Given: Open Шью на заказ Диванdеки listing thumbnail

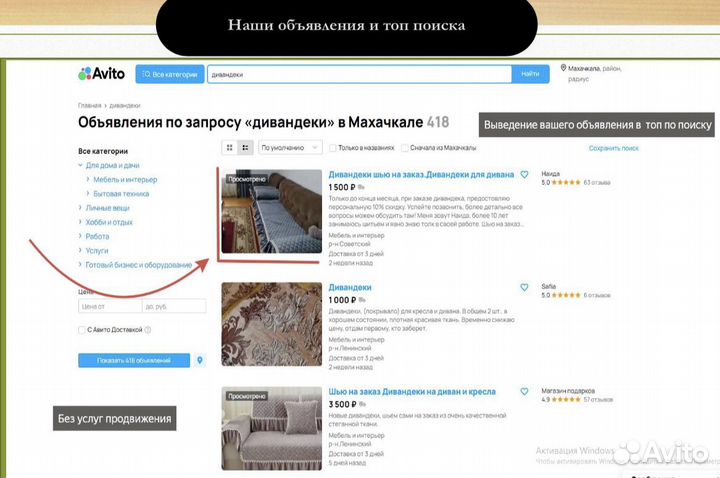Looking at the screenshot, I should pyautogui.click(x=272, y=428).
